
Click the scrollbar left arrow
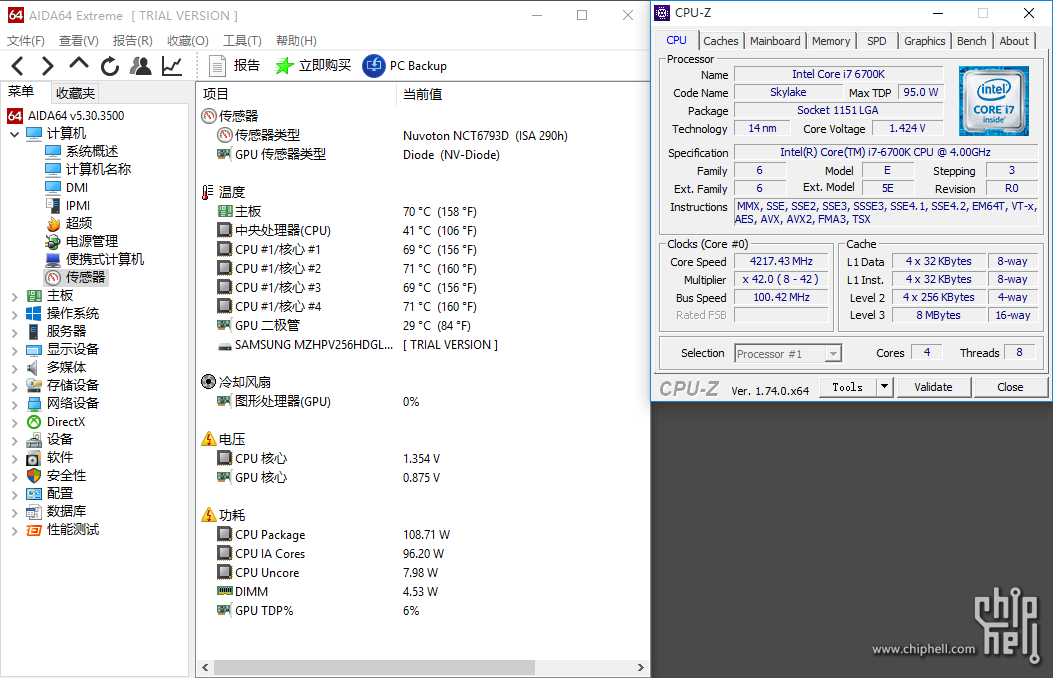(205, 667)
